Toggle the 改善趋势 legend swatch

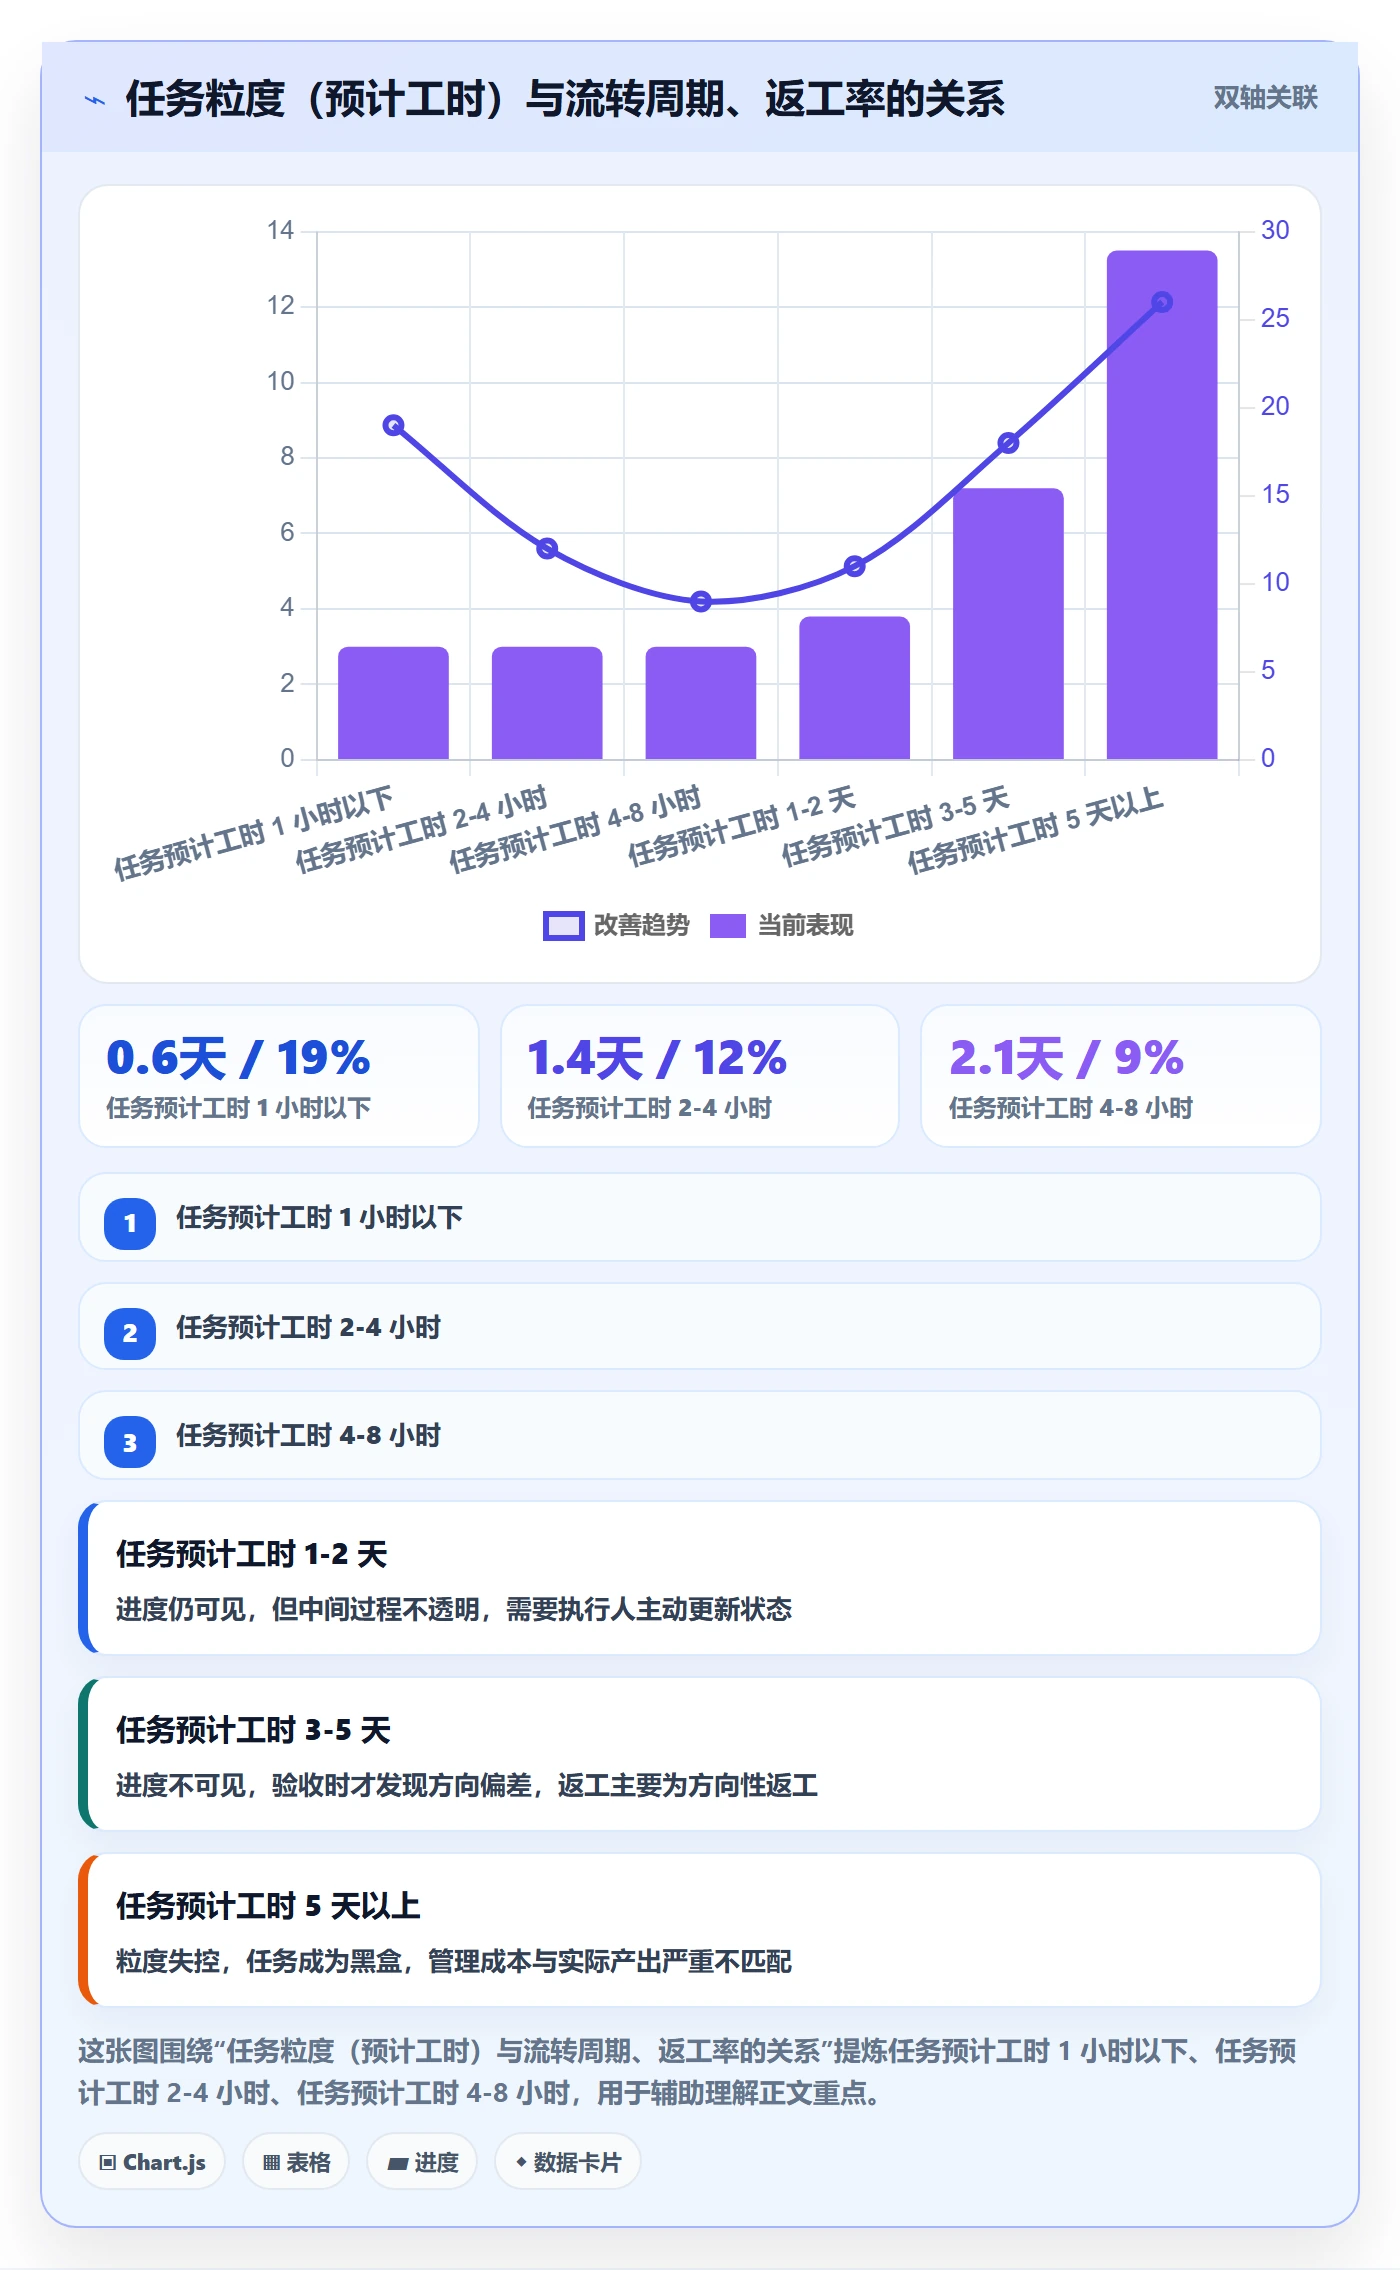563,926
